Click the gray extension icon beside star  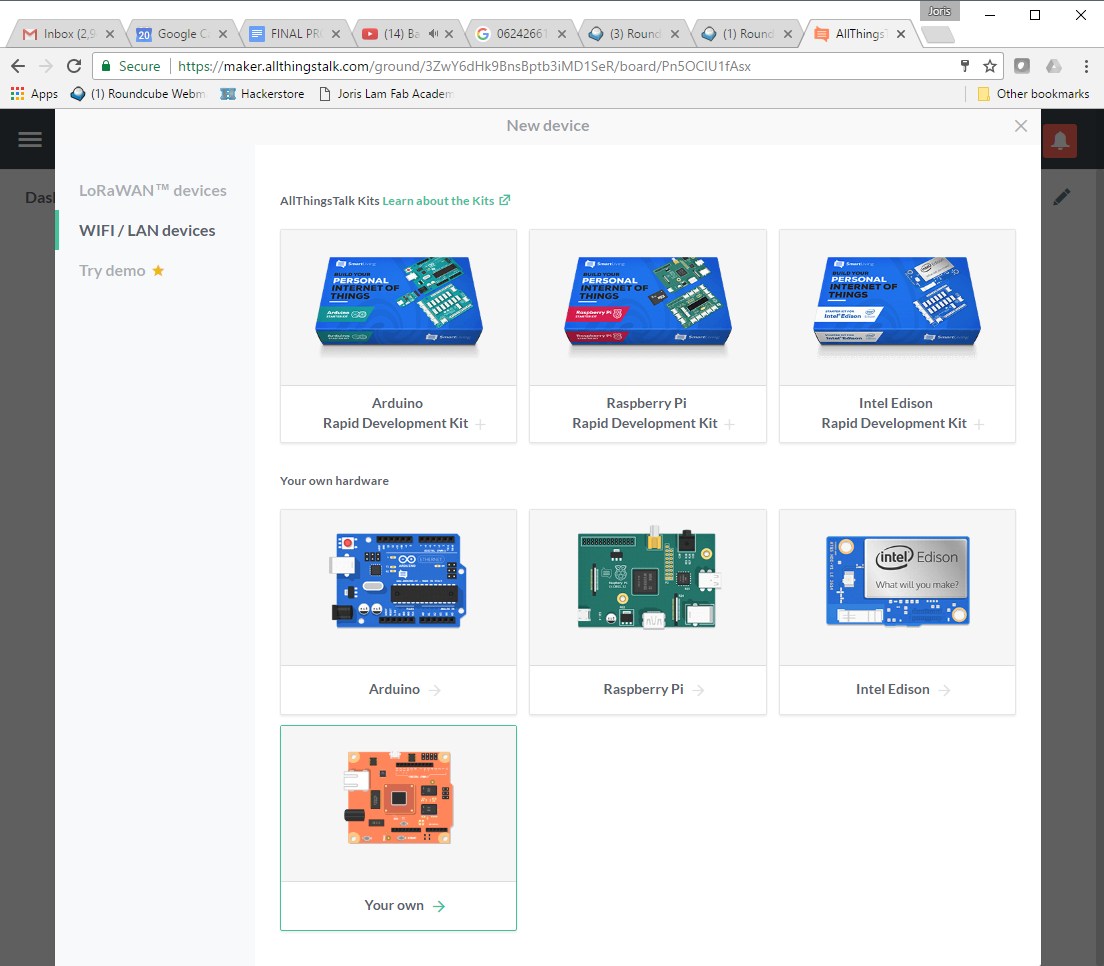[x=1022, y=66]
